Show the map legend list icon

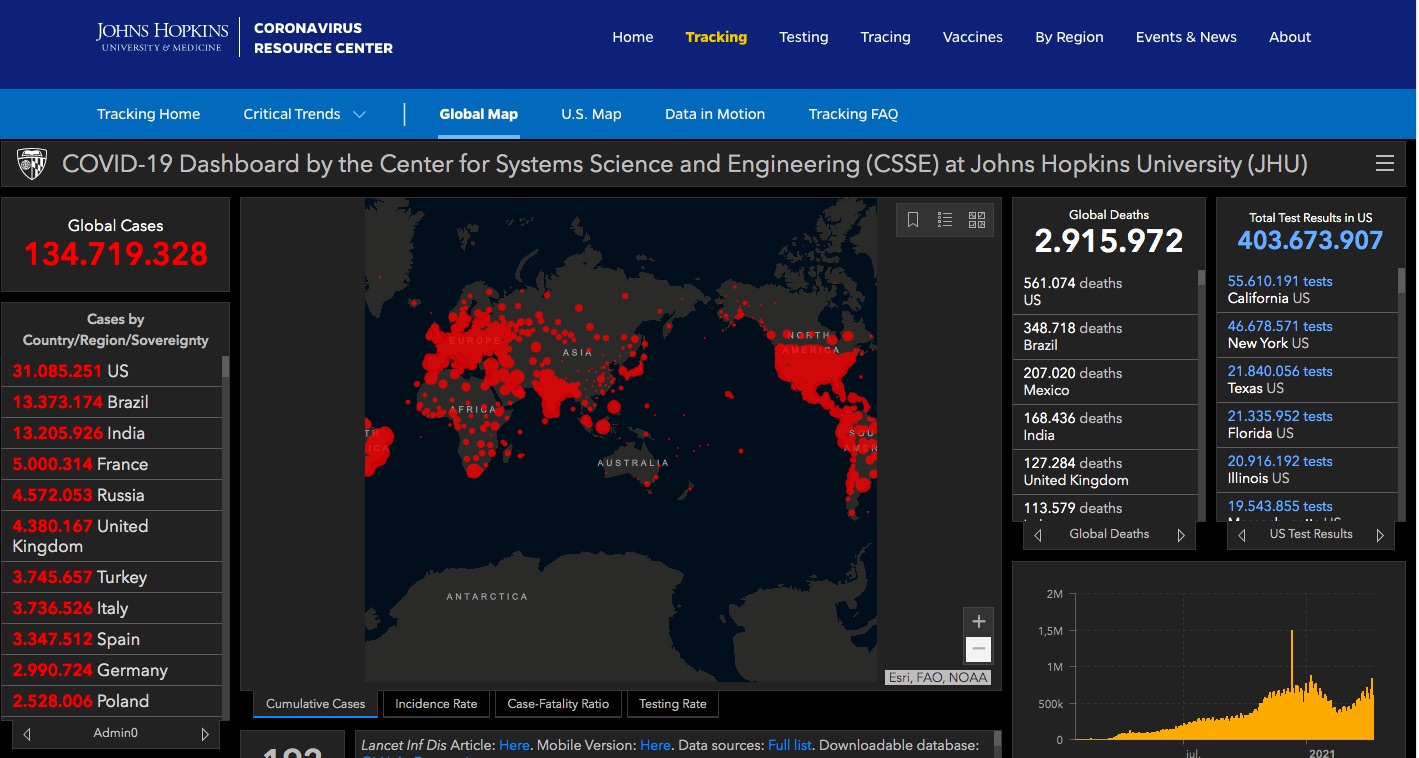pyautogui.click(x=945, y=220)
